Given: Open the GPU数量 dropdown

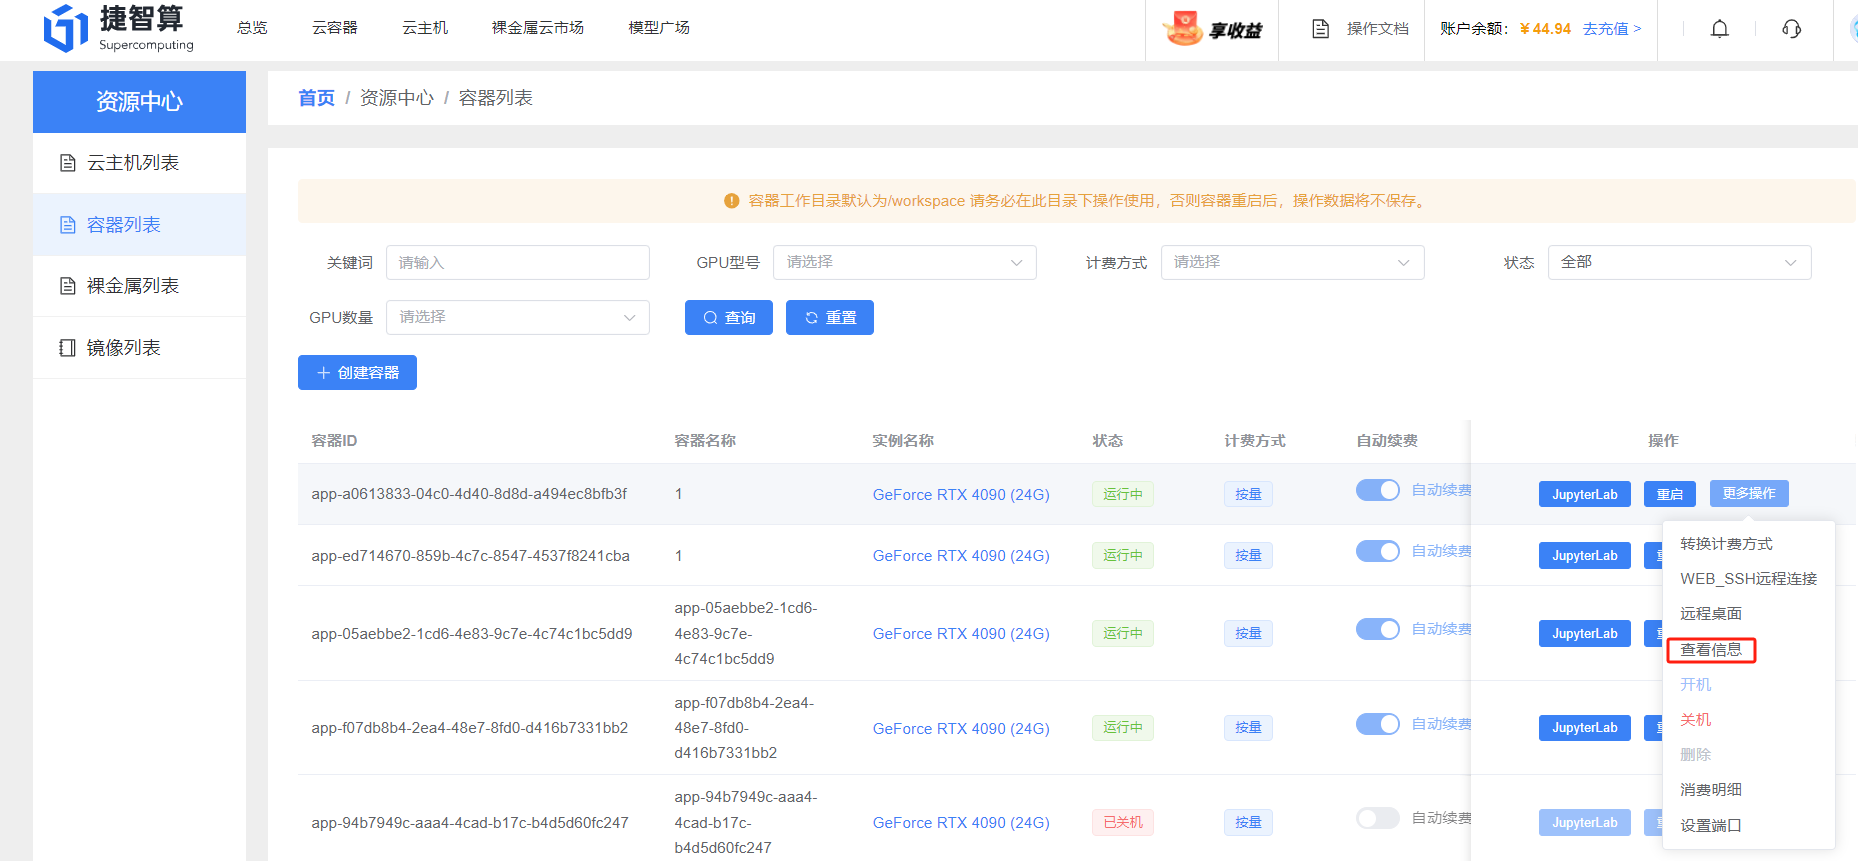Looking at the screenshot, I should (x=518, y=317).
